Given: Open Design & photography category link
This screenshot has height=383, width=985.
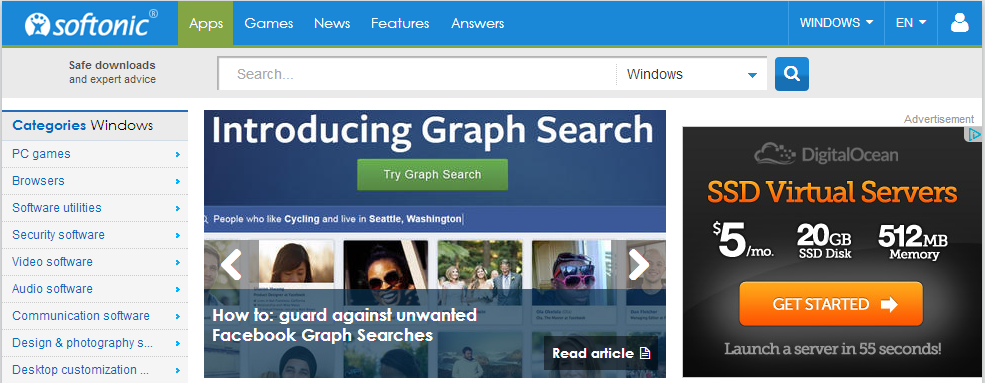Looking at the screenshot, I should click(x=83, y=343).
